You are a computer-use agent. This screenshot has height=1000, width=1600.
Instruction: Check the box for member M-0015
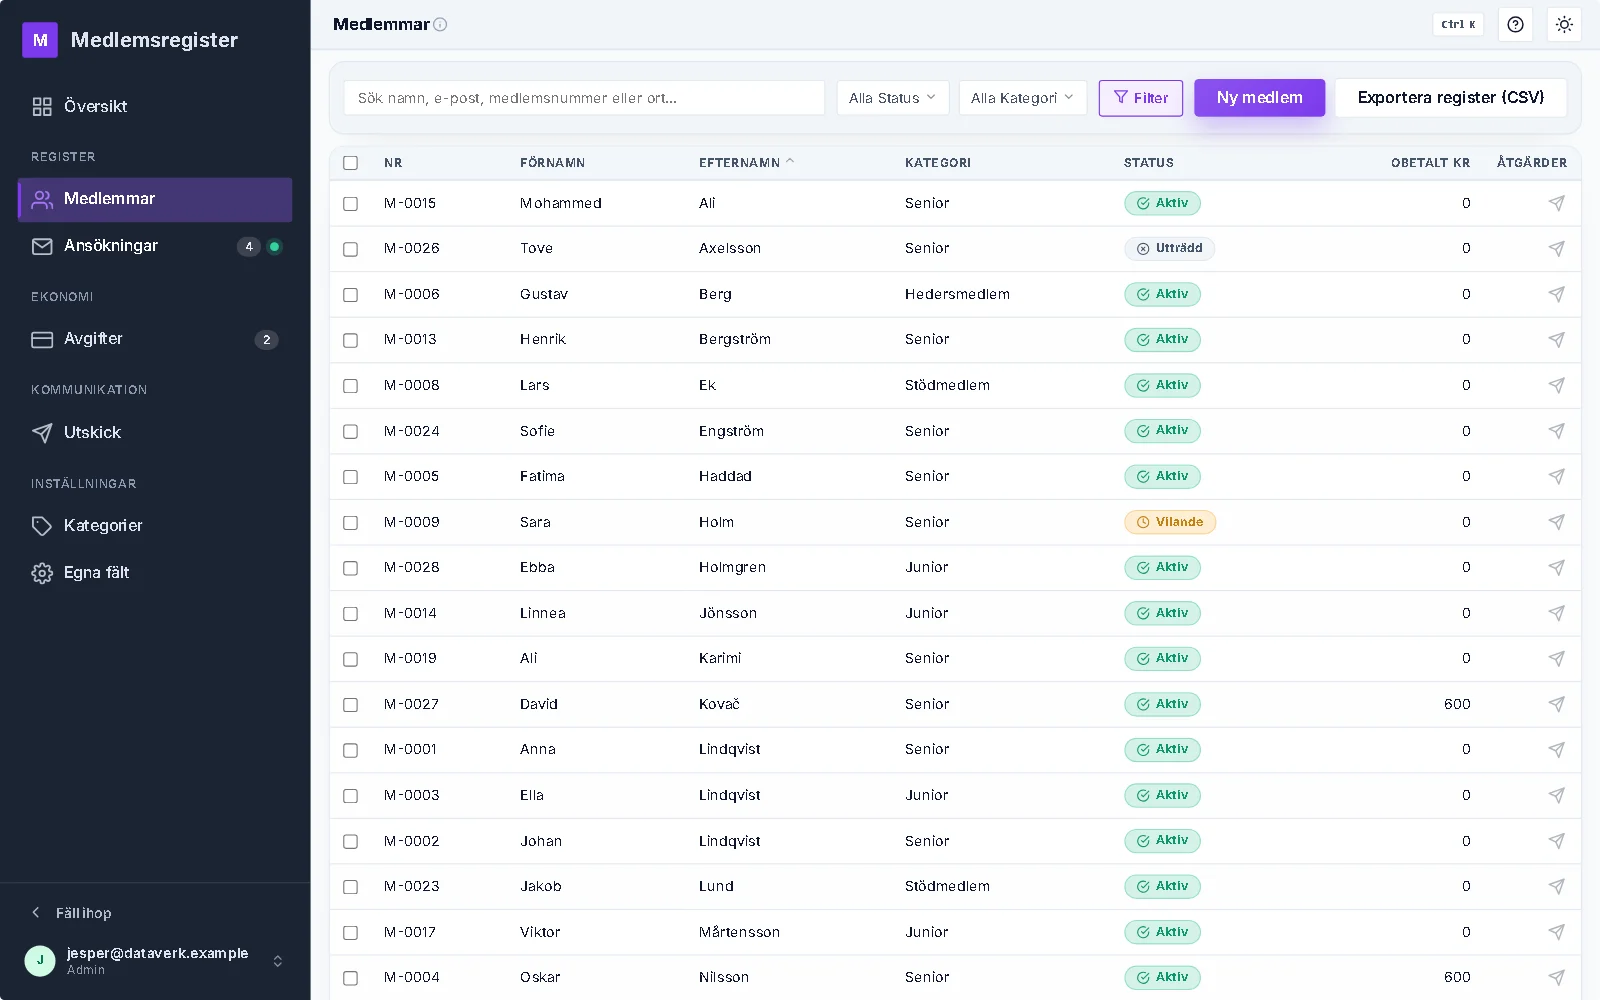350,203
